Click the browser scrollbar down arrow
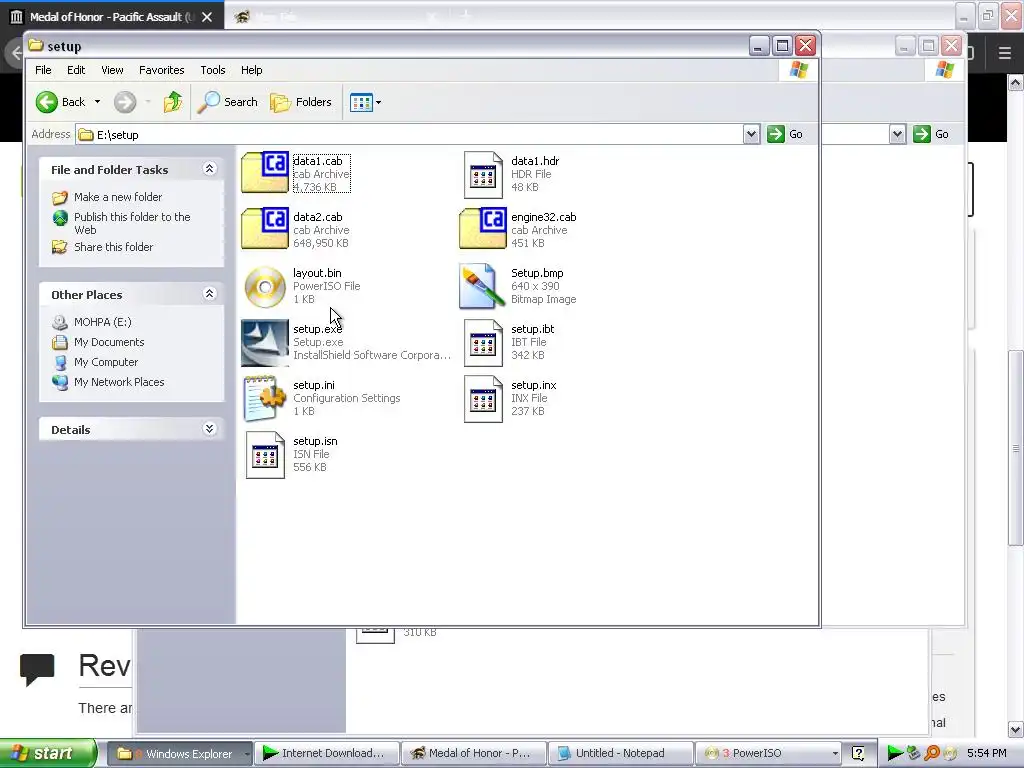Screen dimensions: 1024x768 1016,729
